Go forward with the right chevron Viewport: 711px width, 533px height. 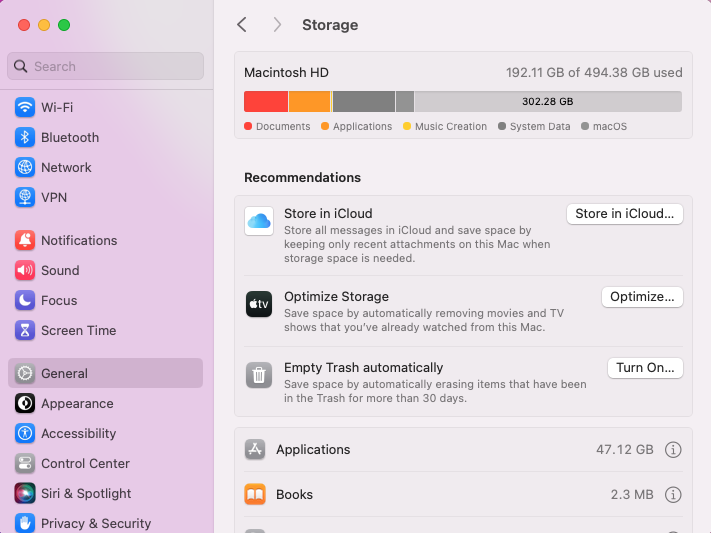click(277, 25)
